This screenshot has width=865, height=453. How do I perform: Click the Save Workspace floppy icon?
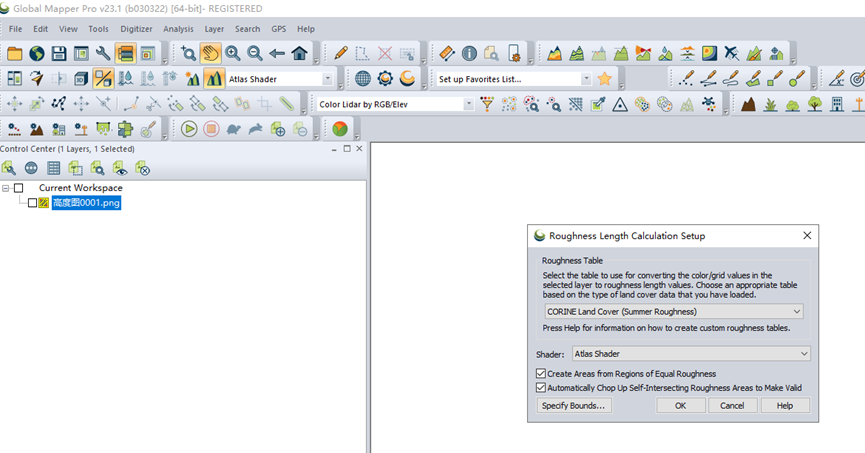(x=59, y=54)
